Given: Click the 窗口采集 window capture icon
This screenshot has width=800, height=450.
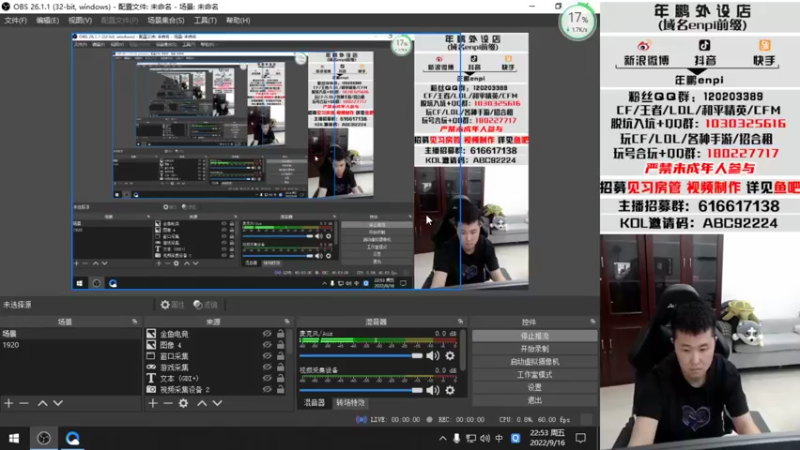Looking at the screenshot, I should pos(151,356).
